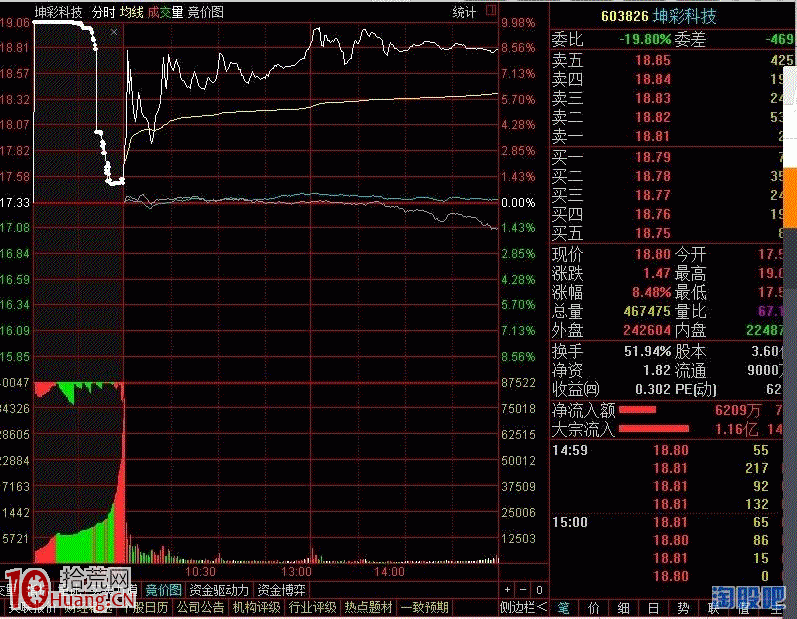Click the 买五 price 18.75
797x619 pixels.
[653, 233]
